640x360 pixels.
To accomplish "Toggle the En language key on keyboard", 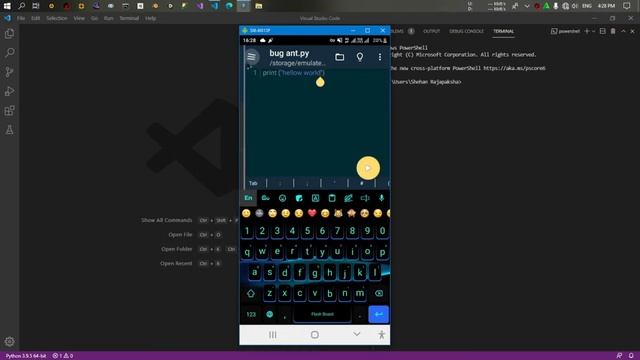I will pyautogui.click(x=248, y=198).
